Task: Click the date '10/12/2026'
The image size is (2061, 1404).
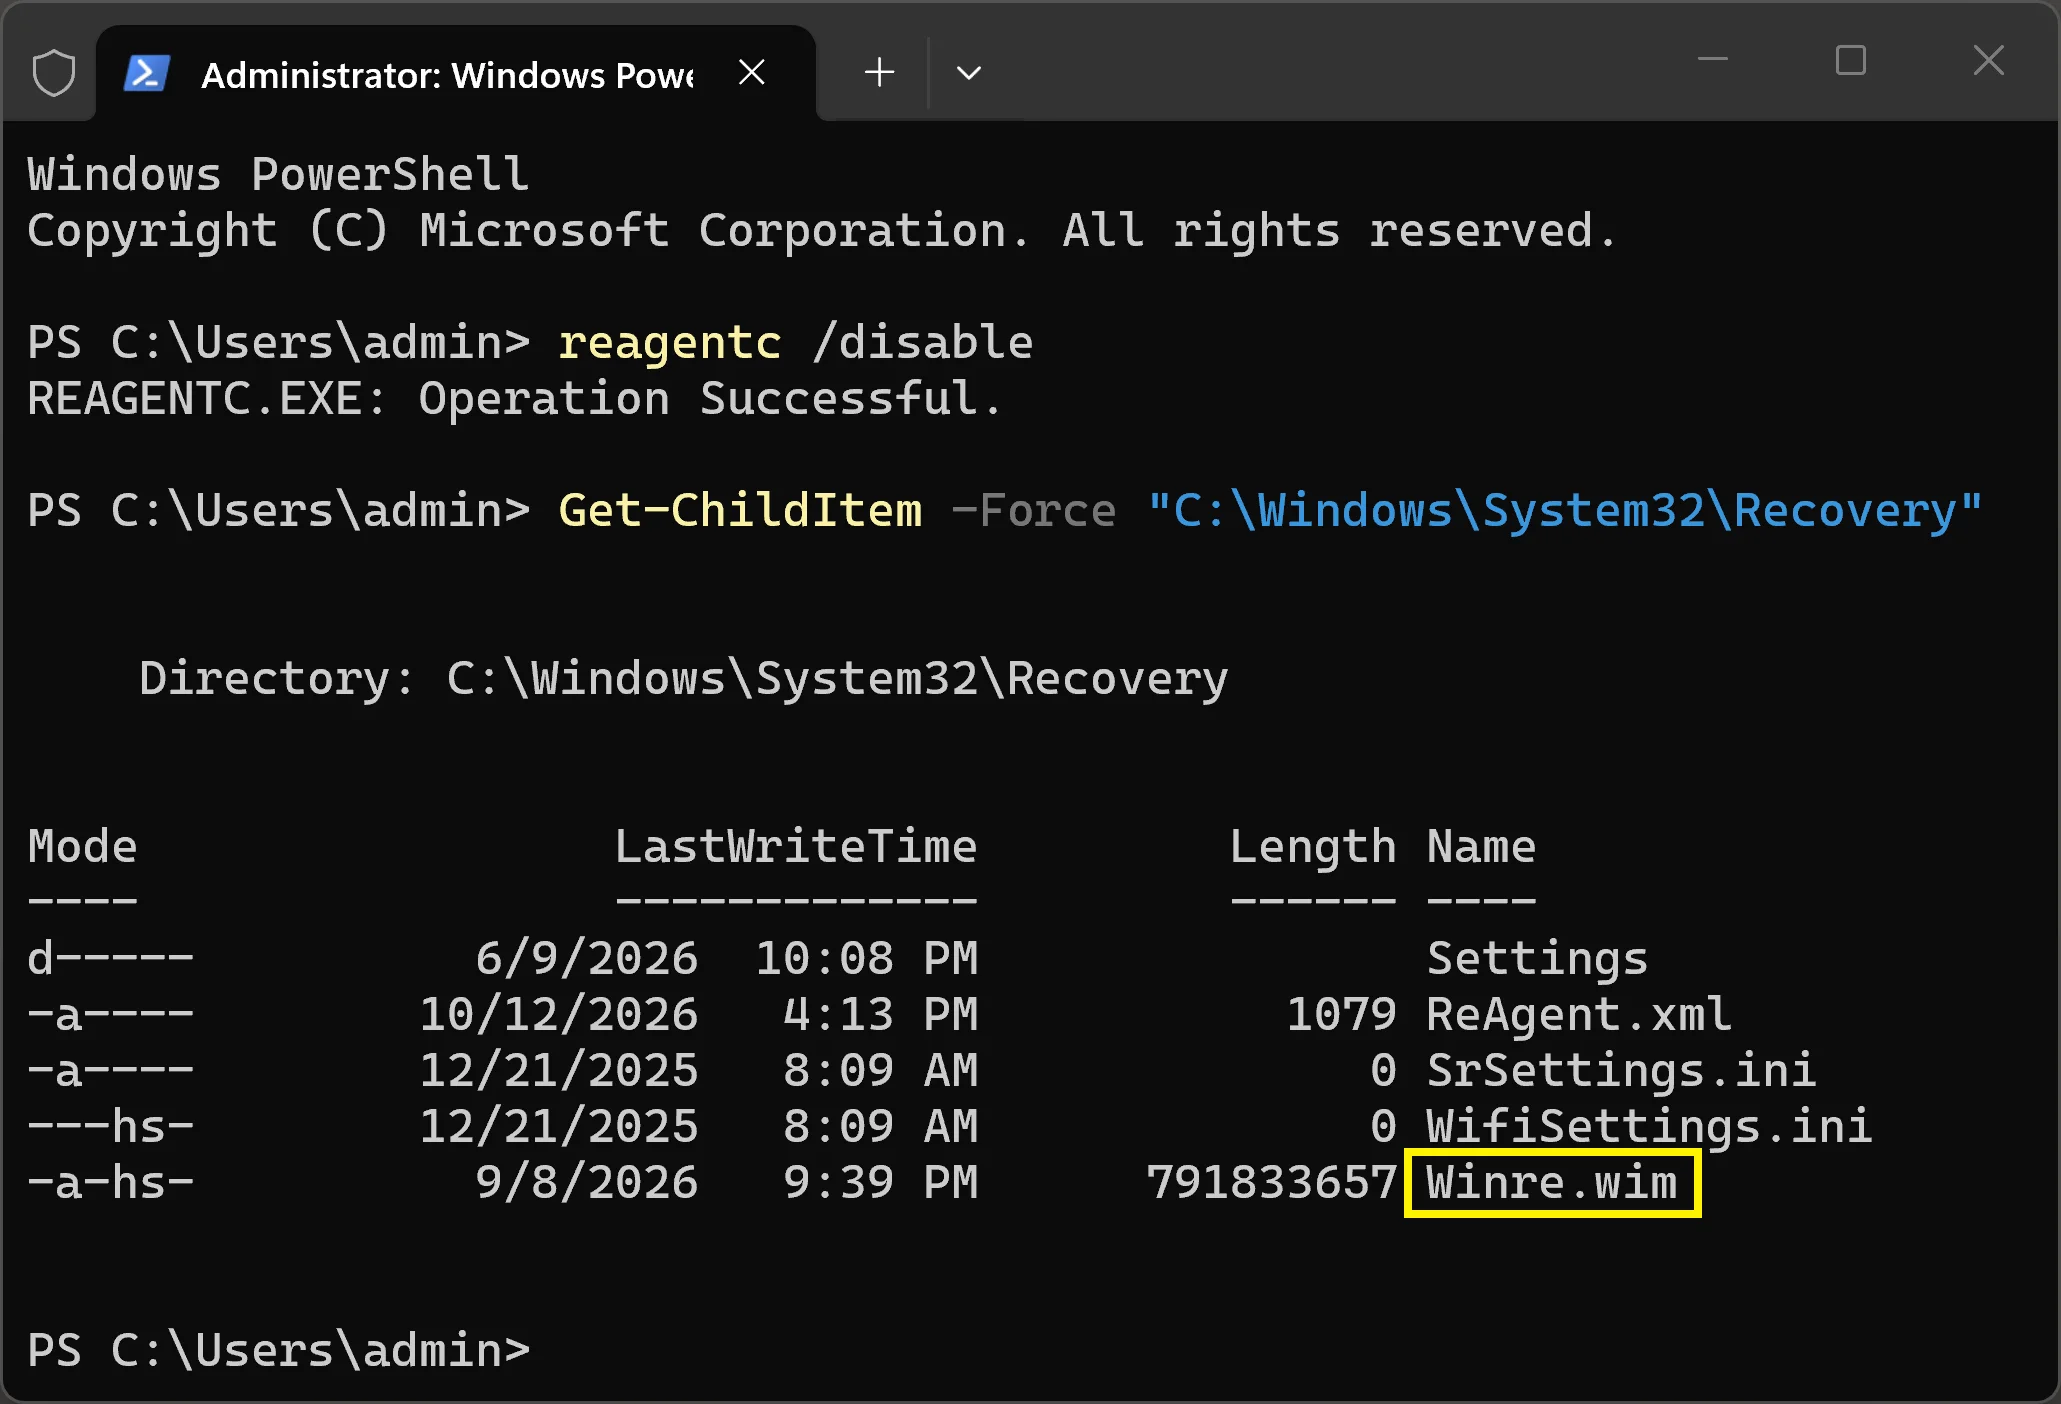Action: coord(558,1015)
